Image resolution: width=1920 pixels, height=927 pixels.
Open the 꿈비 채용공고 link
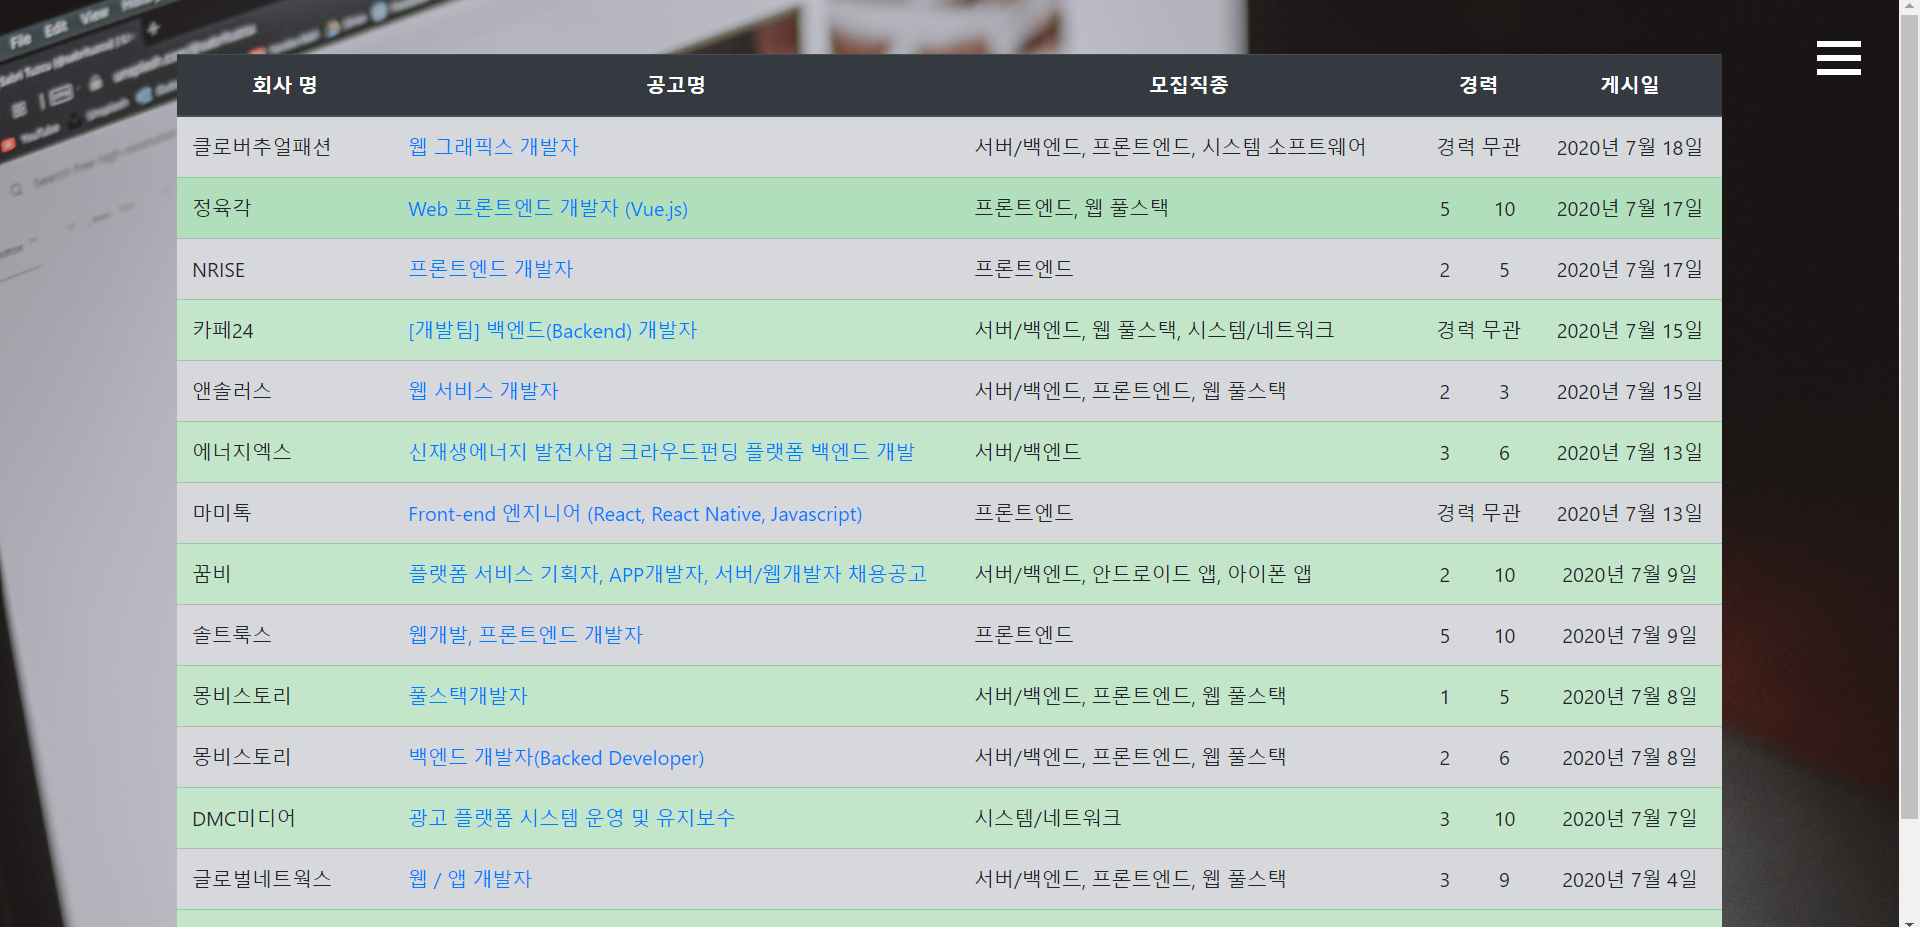(x=667, y=574)
